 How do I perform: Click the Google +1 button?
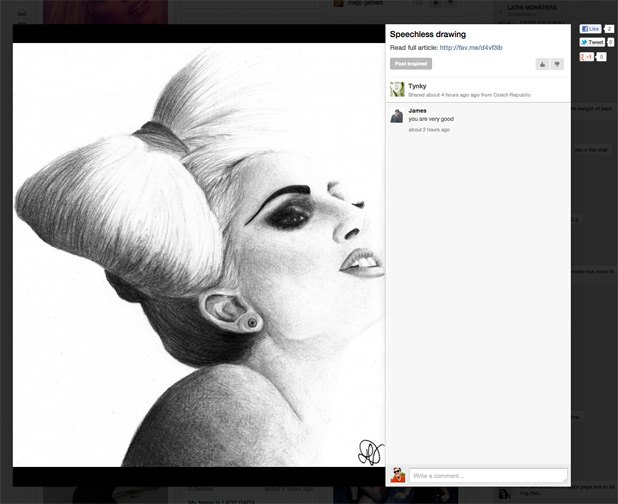(586, 57)
